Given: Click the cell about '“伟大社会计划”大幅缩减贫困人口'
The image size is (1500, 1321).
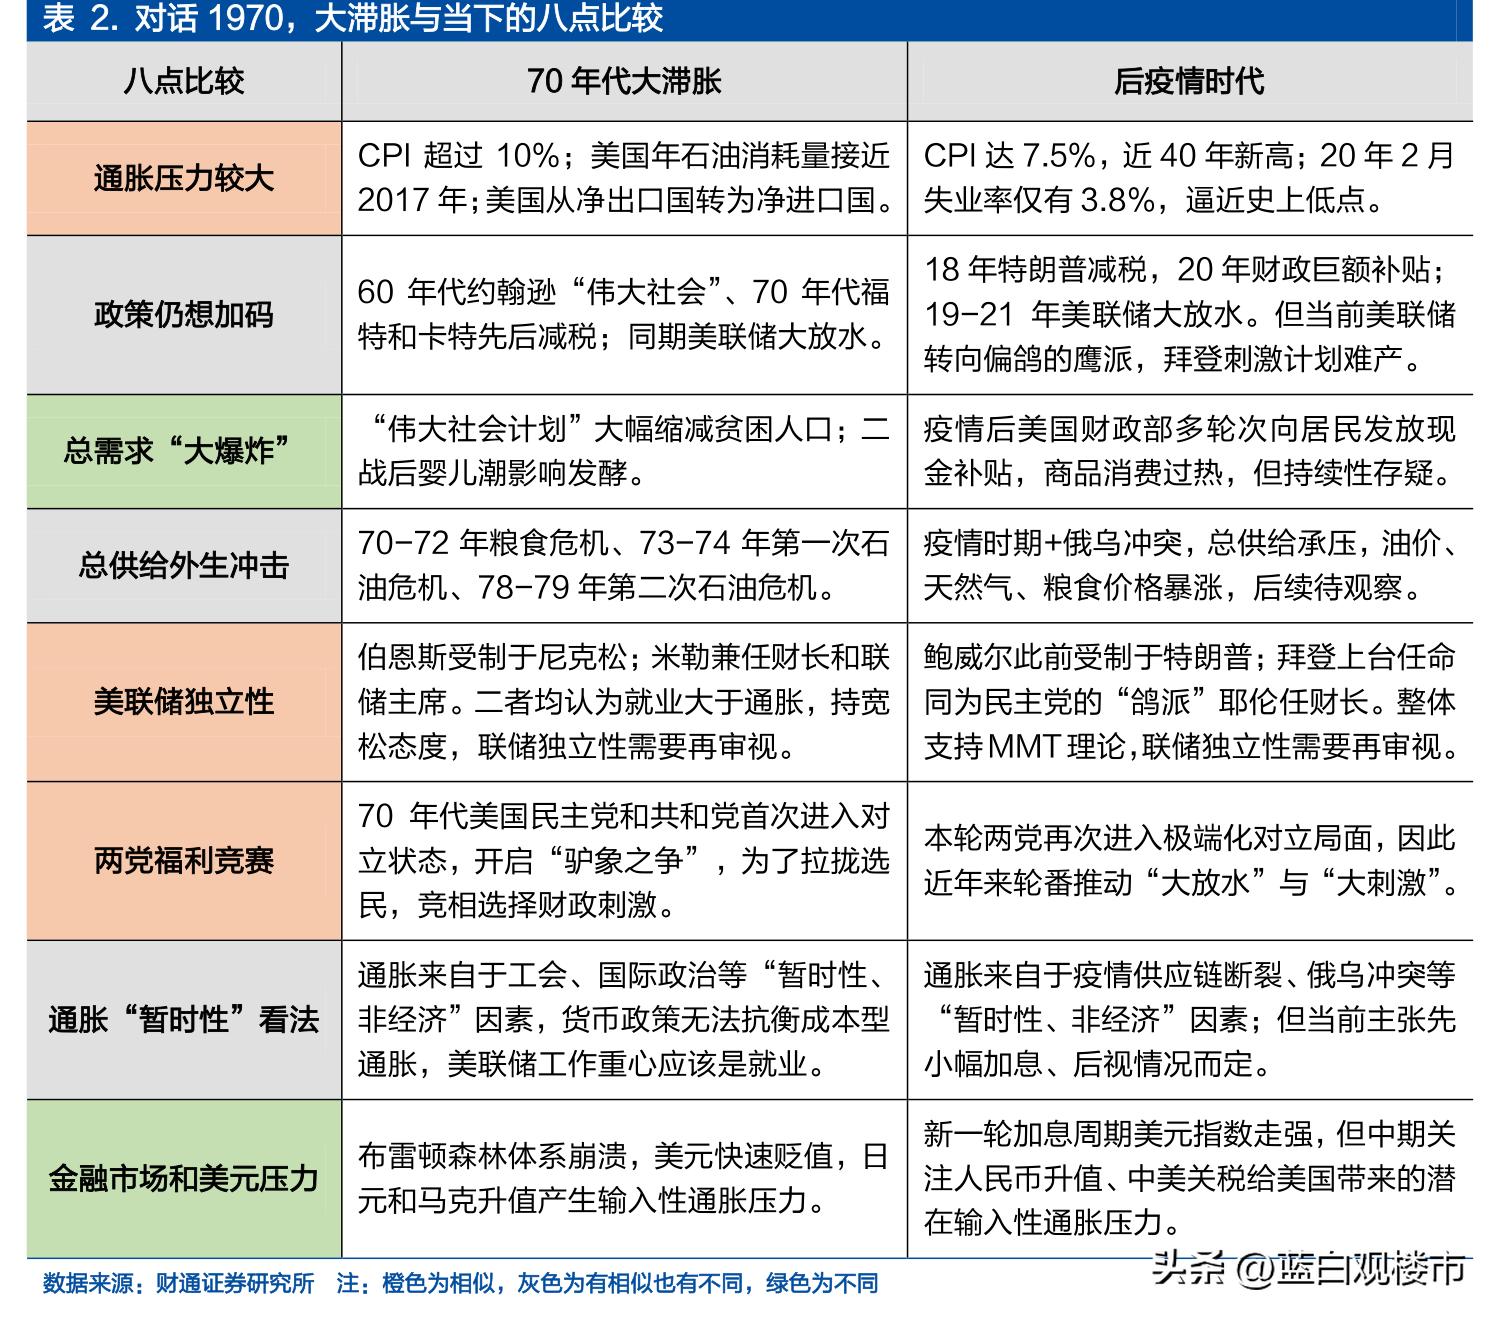Looking at the screenshot, I should tap(624, 451).
